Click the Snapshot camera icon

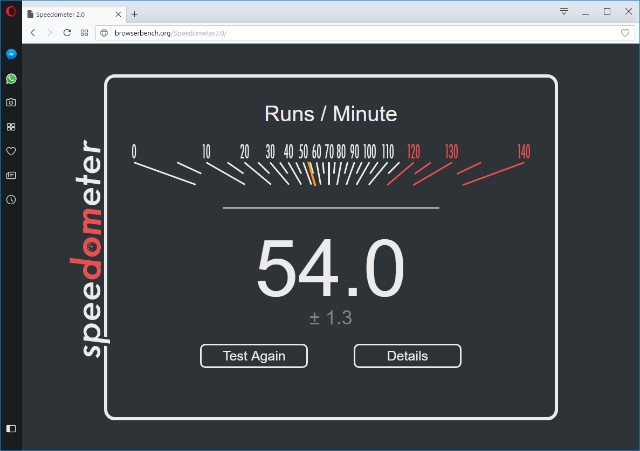coord(11,102)
